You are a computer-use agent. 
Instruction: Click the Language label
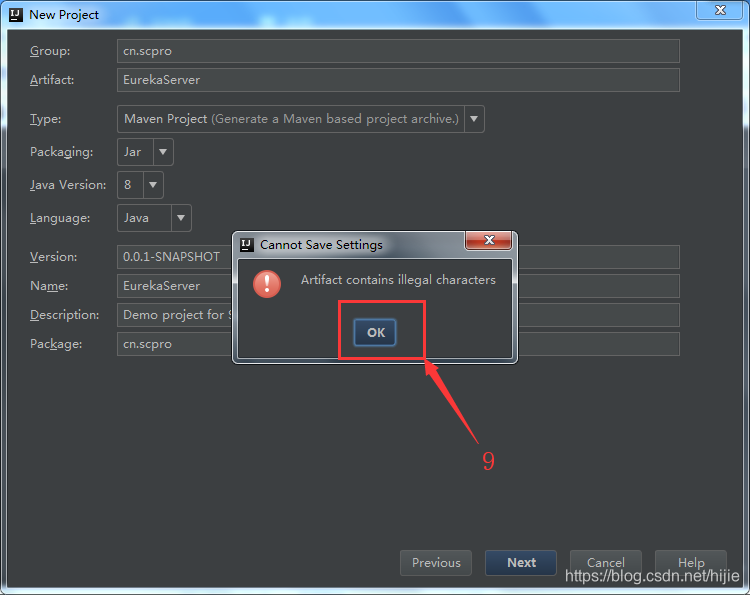point(60,218)
